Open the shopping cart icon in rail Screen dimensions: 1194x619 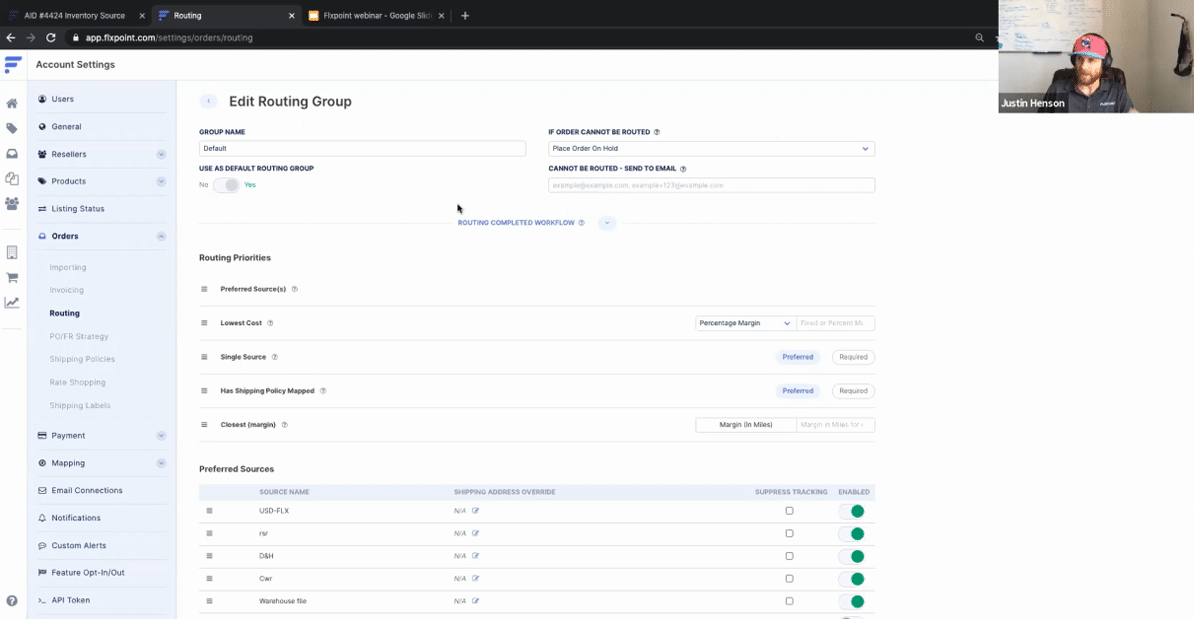click(12, 278)
